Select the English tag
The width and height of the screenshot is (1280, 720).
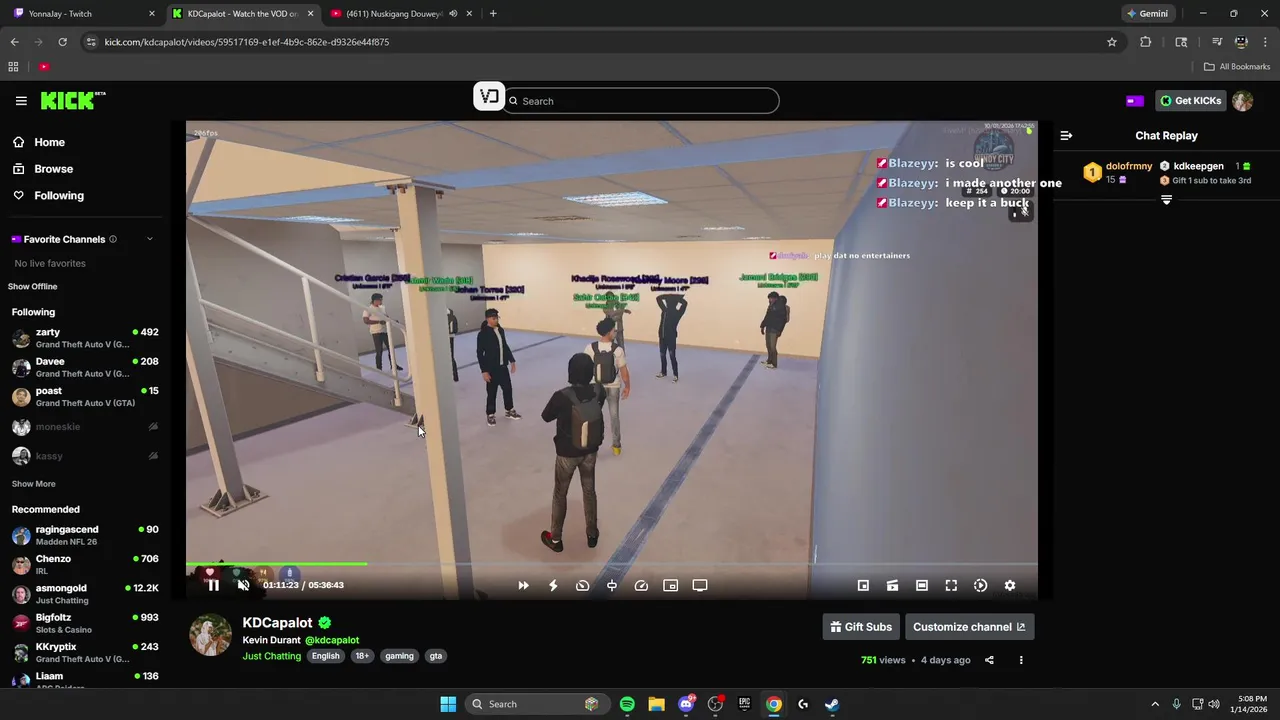[326, 656]
